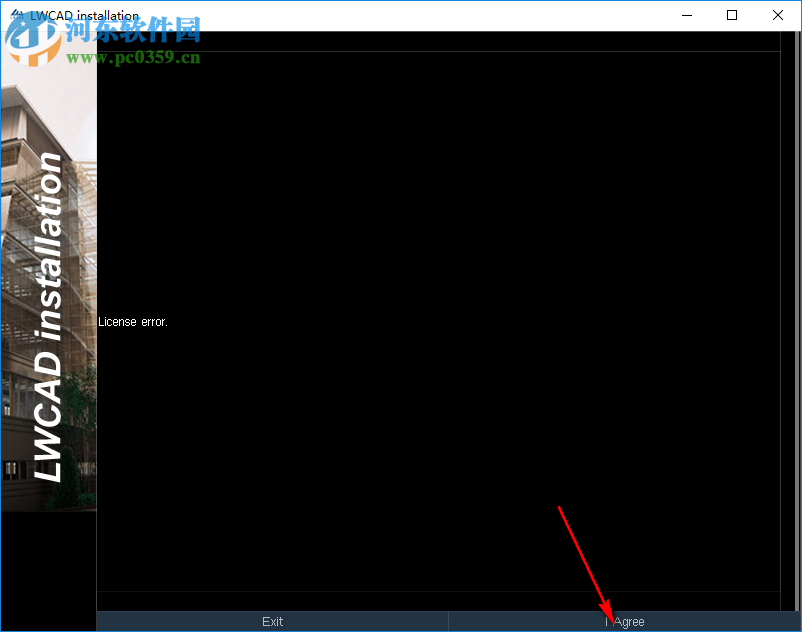
Task: Close the LWCAD installation window
Action: point(777,15)
